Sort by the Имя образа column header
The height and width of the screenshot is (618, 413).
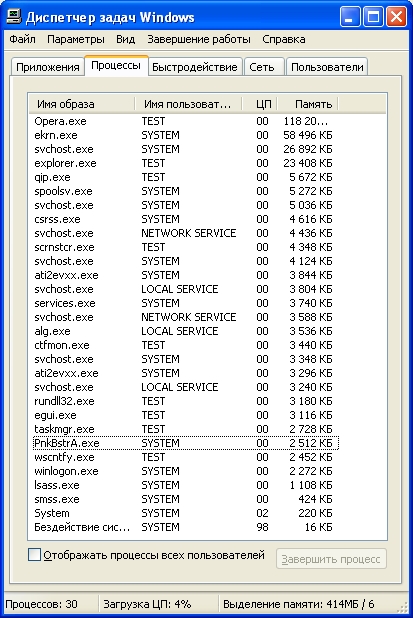82,104
